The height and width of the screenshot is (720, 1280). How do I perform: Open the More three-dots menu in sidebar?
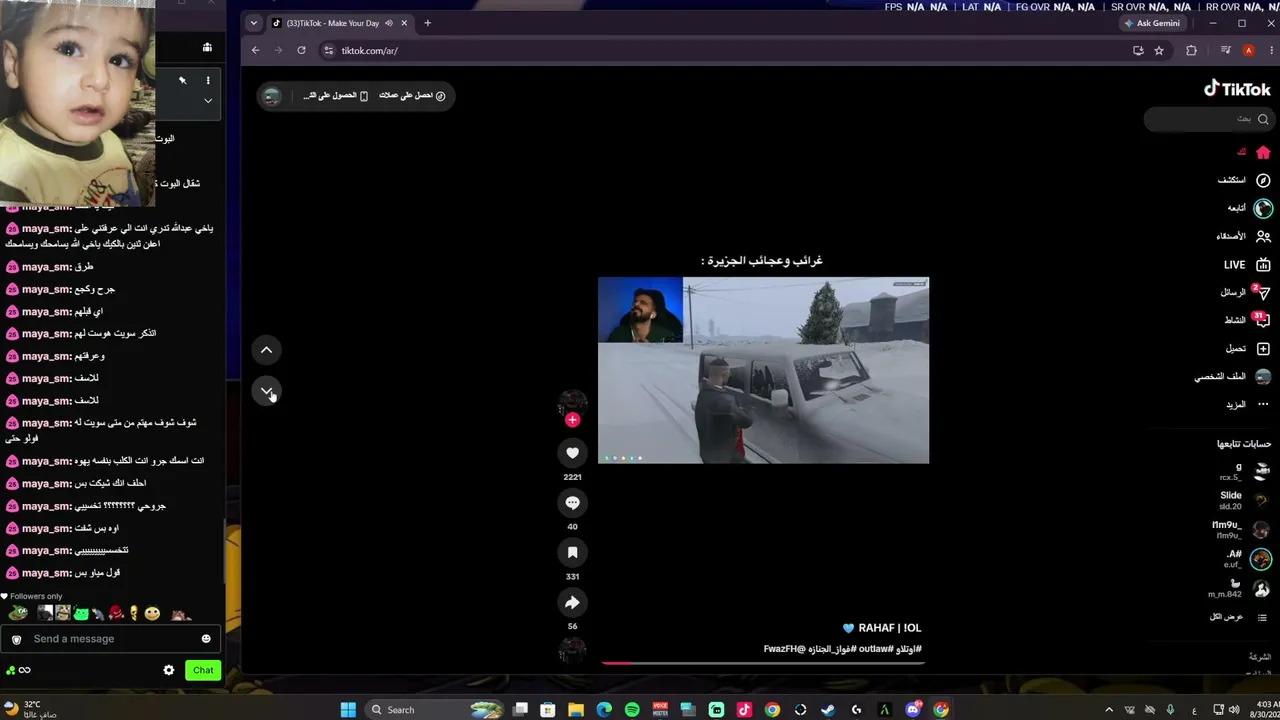click(x=1263, y=405)
